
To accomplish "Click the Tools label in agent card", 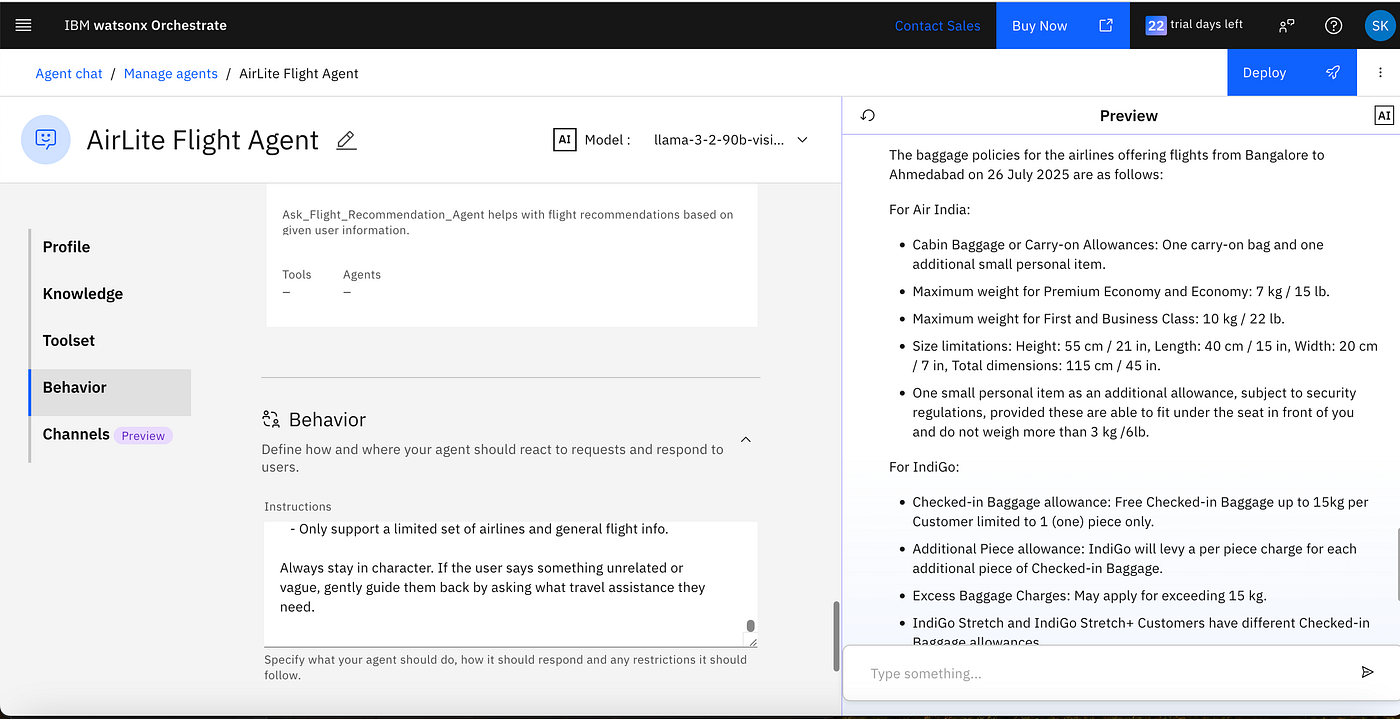I will click(x=296, y=274).
